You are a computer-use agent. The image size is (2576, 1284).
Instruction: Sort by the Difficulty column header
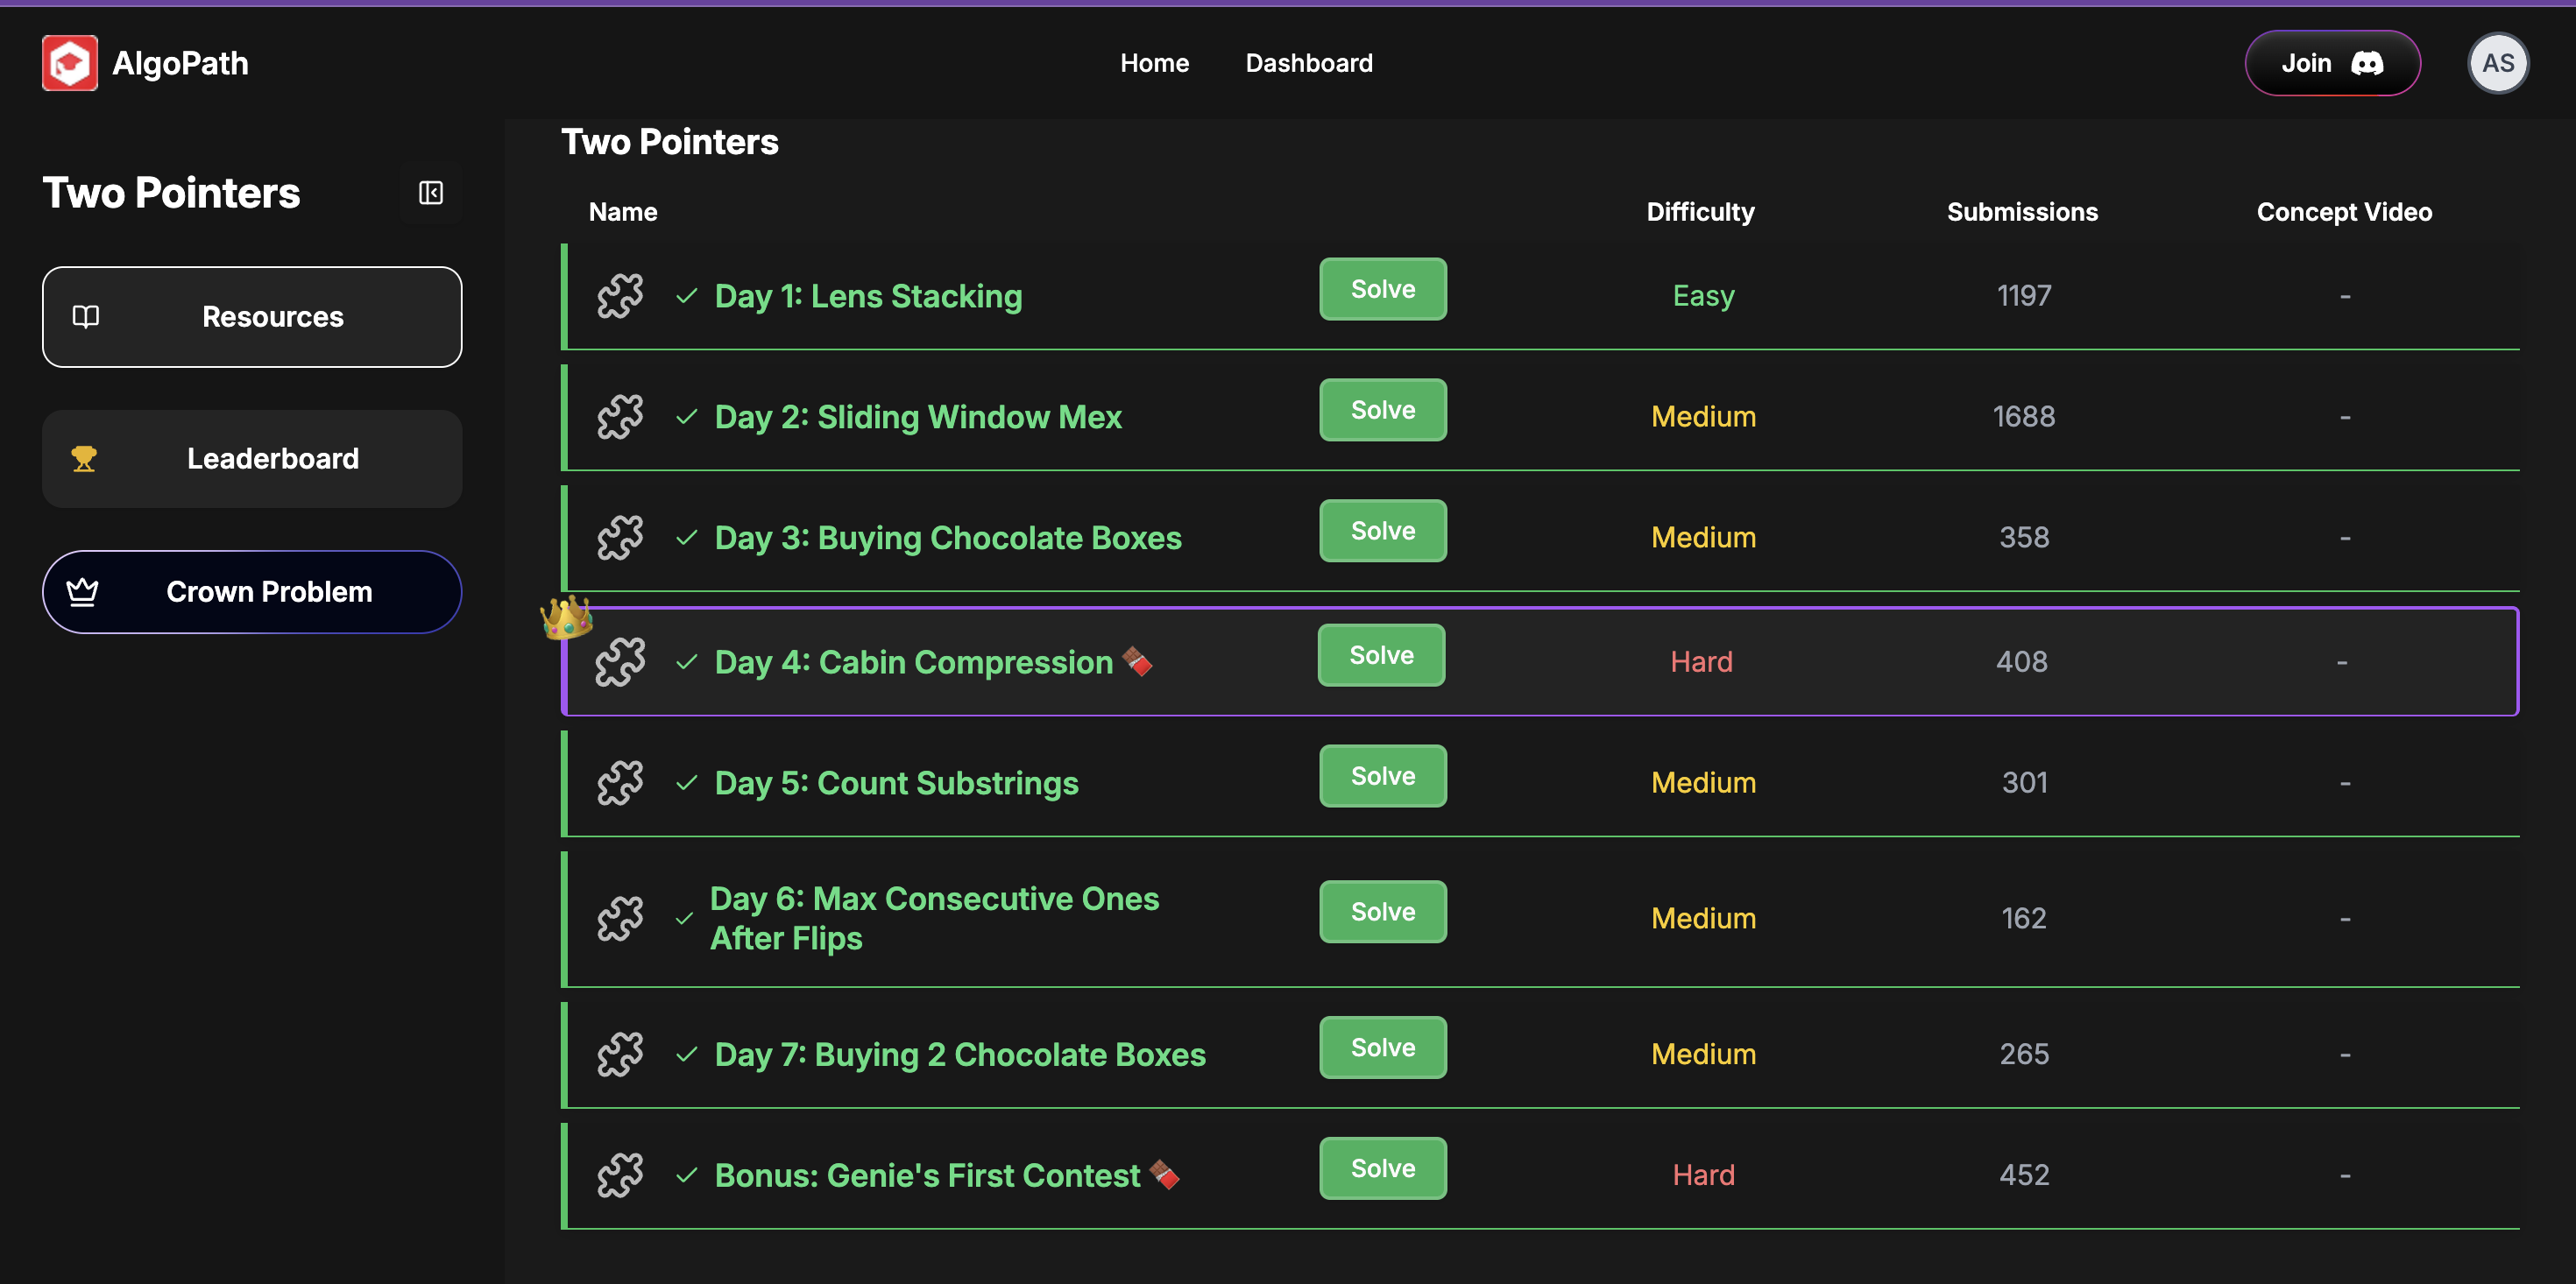(x=1699, y=212)
